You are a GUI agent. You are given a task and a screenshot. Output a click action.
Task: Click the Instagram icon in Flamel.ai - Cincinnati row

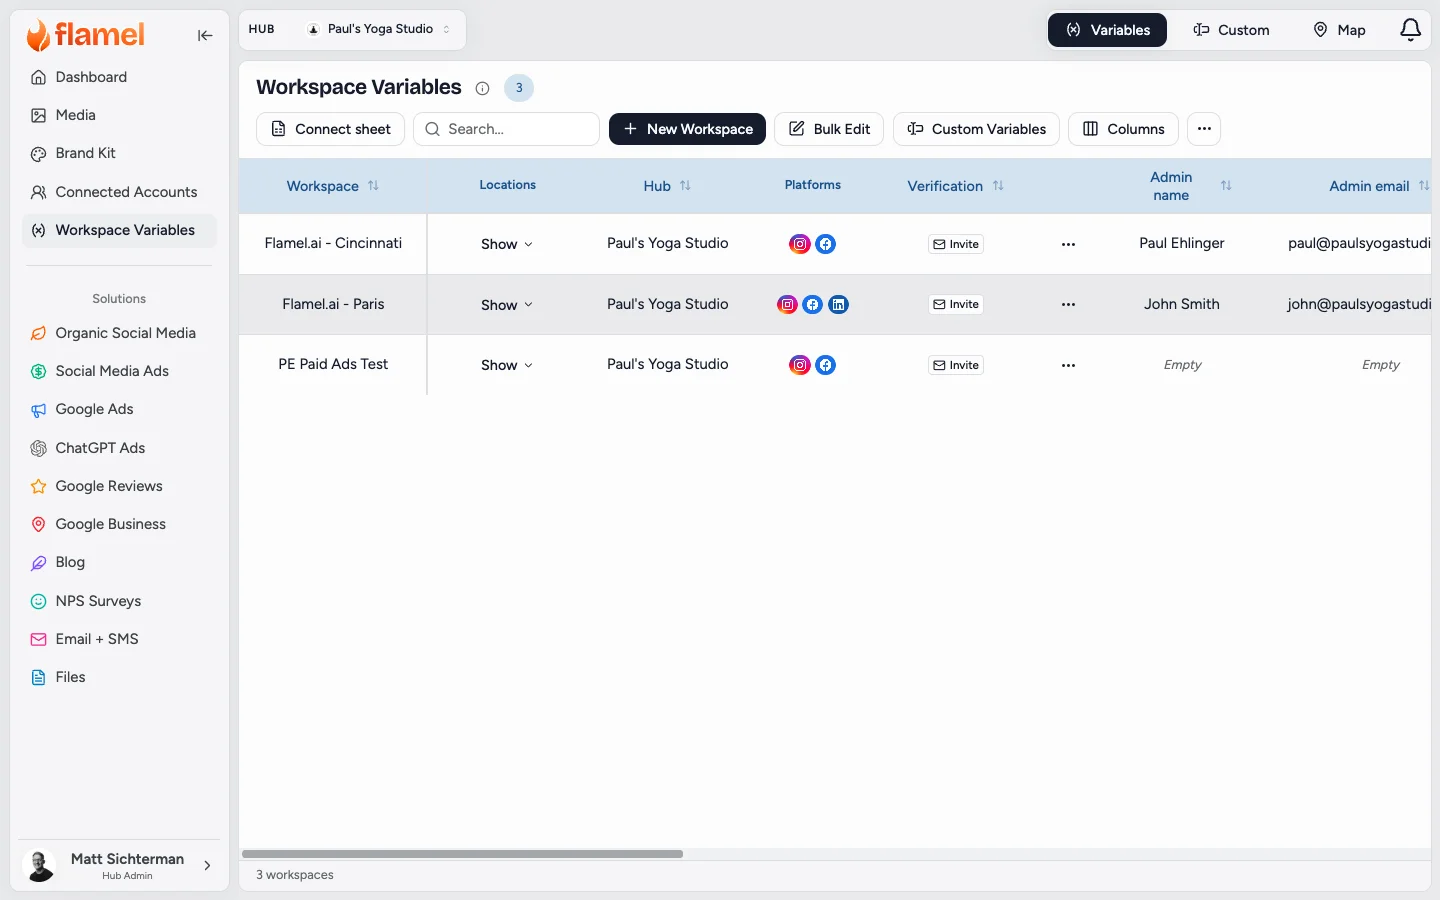click(x=800, y=244)
